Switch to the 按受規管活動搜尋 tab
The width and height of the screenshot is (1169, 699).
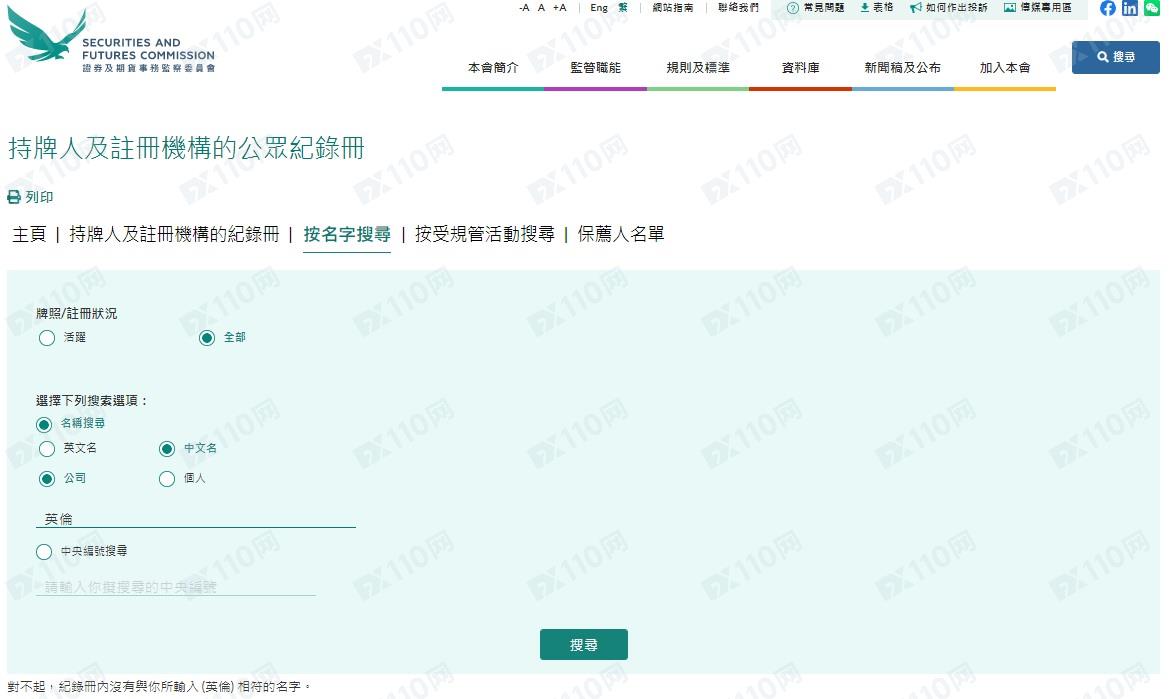coord(484,235)
